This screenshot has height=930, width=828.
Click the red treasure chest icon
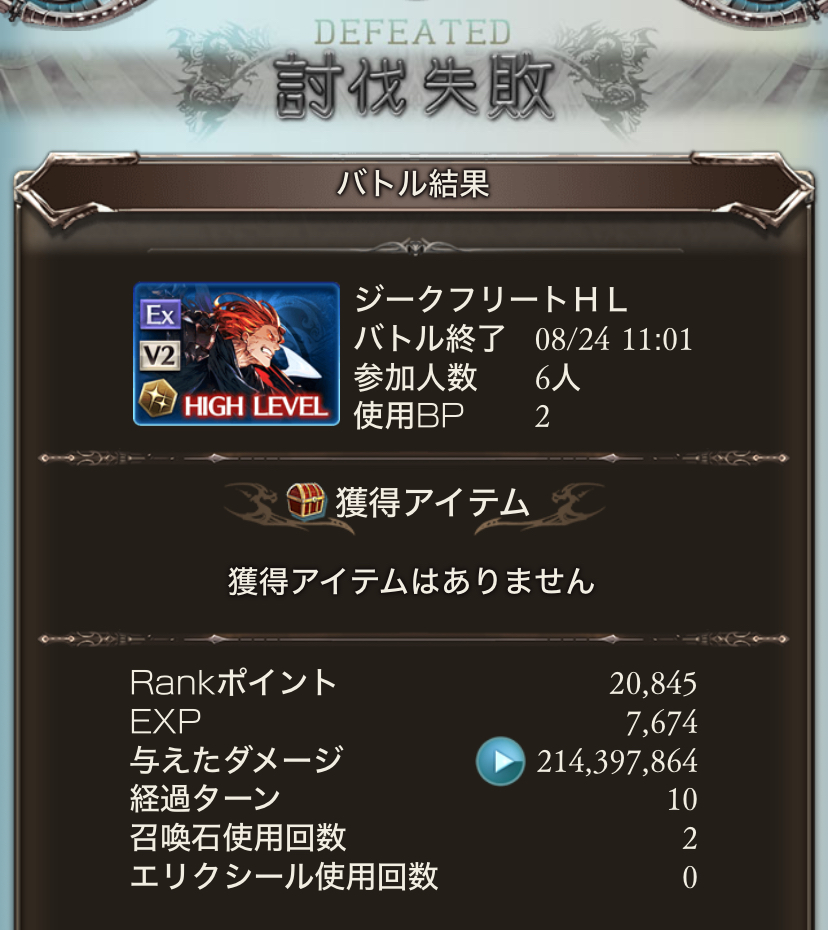[x=307, y=501]
